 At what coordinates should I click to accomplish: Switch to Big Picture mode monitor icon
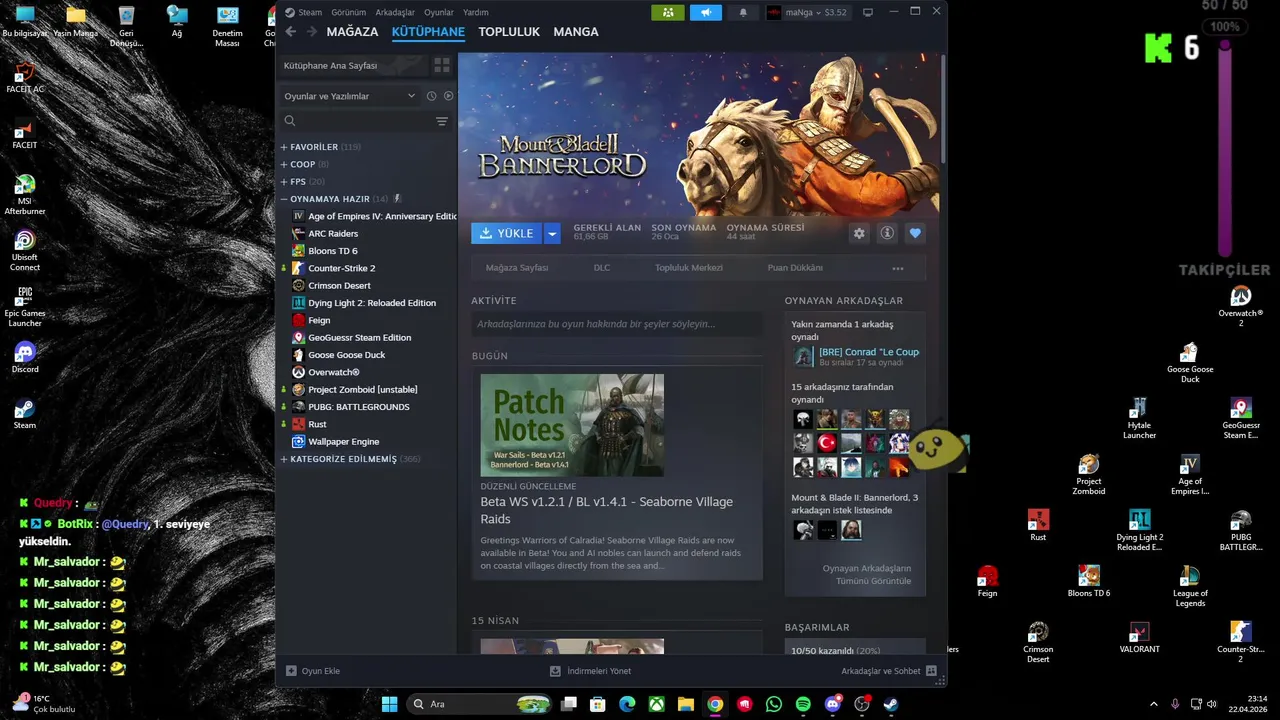867,12
